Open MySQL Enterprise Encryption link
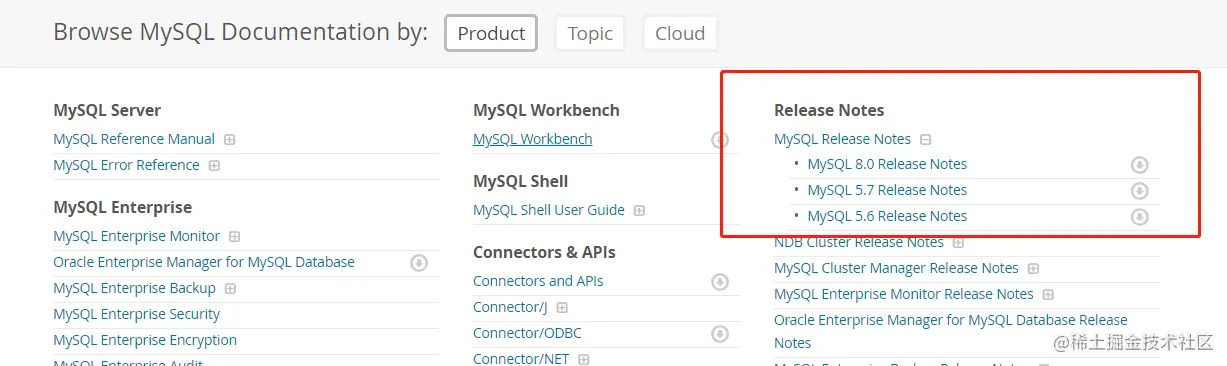Screen dimensions: 1227x366 [145, 340]
